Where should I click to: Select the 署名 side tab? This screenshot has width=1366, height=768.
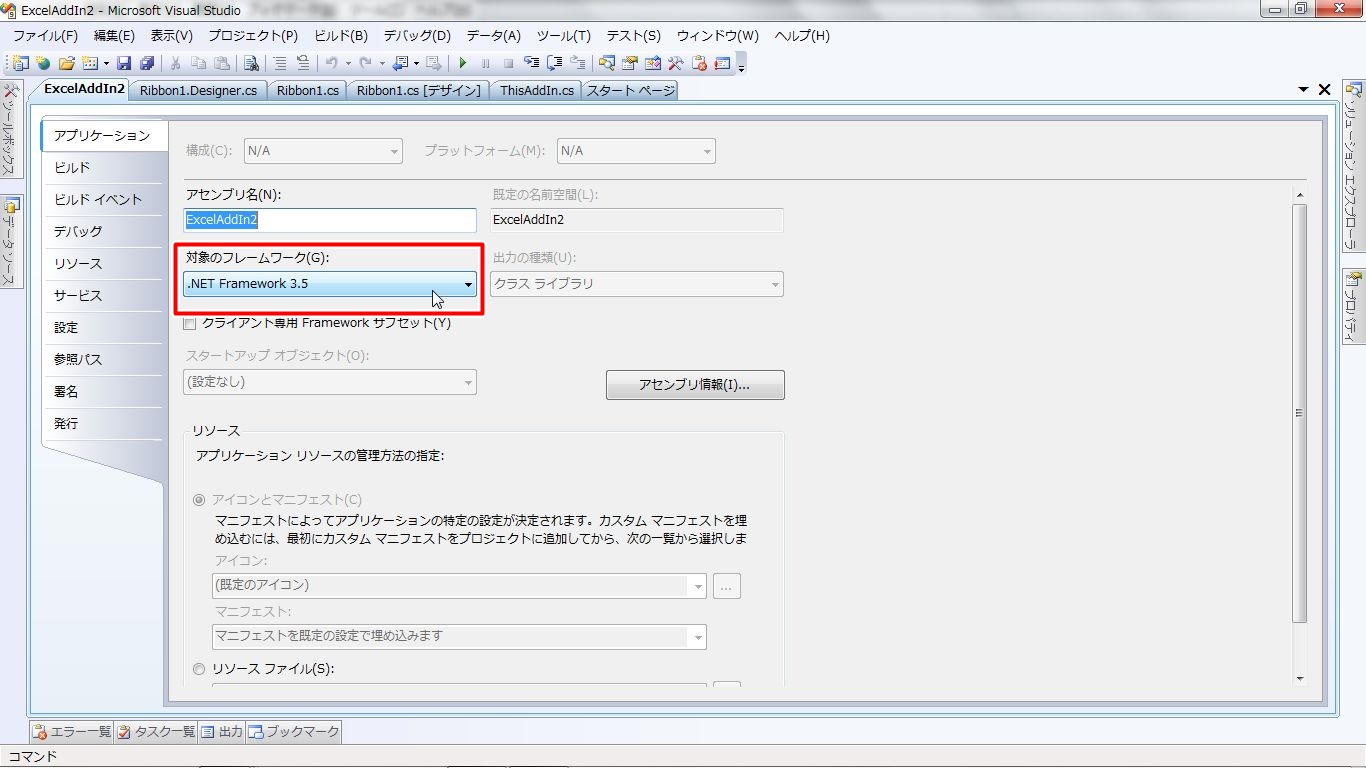pos(102,392)
